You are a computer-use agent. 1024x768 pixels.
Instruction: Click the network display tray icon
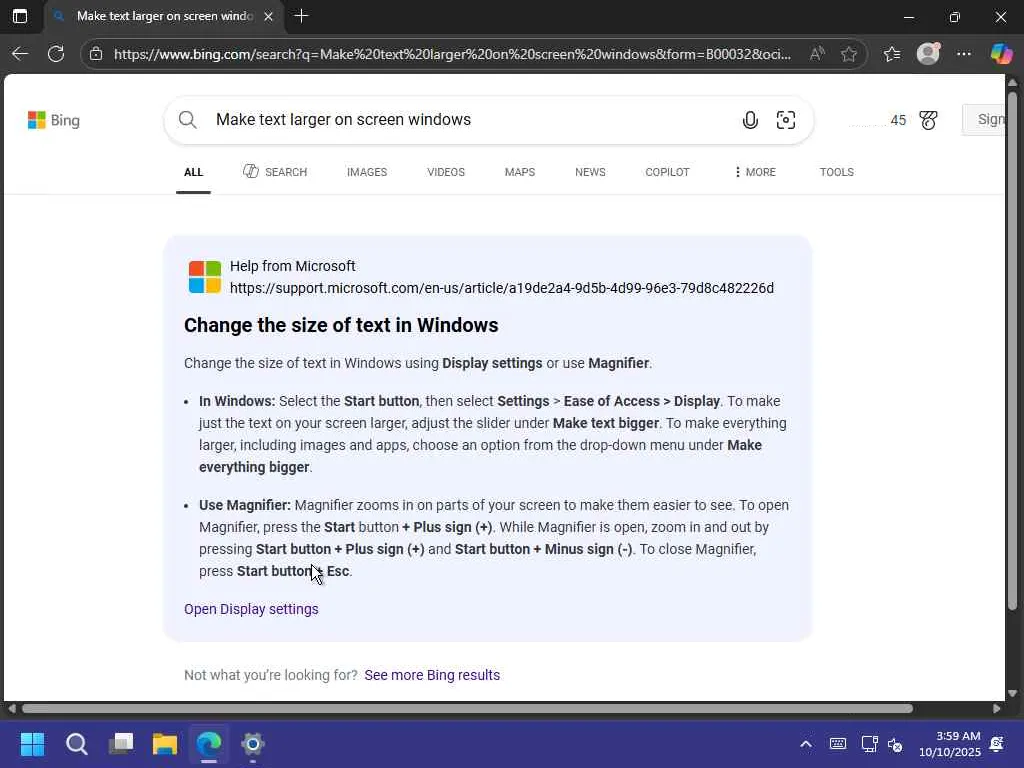(x=869, y=744)
